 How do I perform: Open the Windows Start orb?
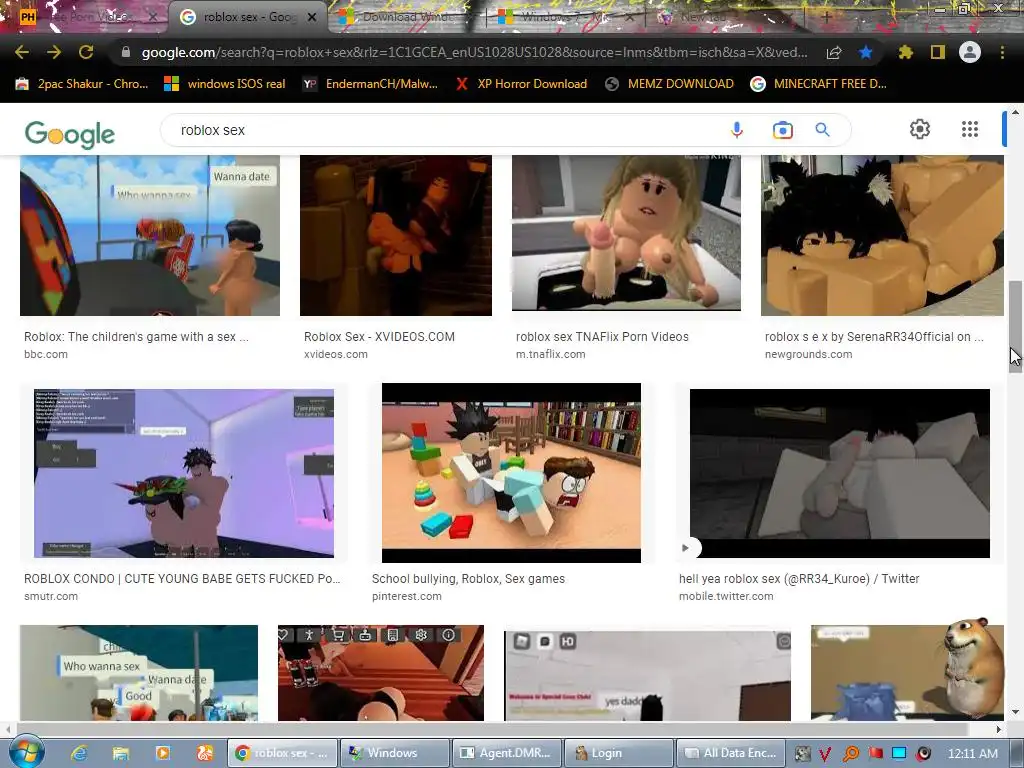[25, 752]
